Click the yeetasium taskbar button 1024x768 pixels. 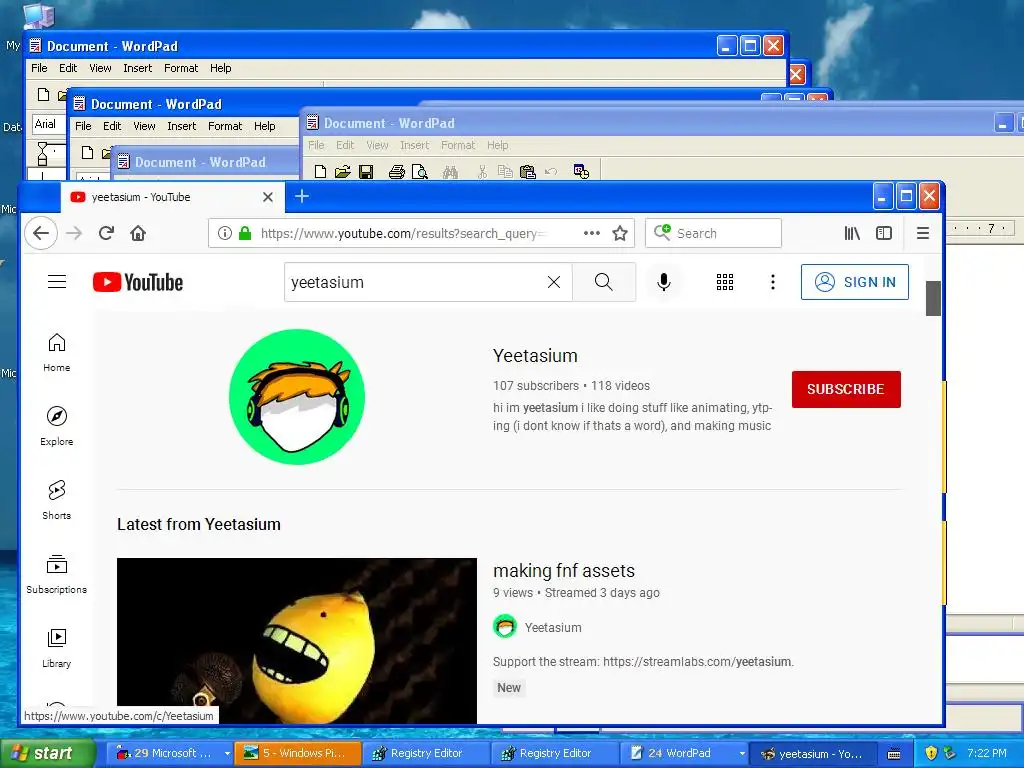[812, 754]
